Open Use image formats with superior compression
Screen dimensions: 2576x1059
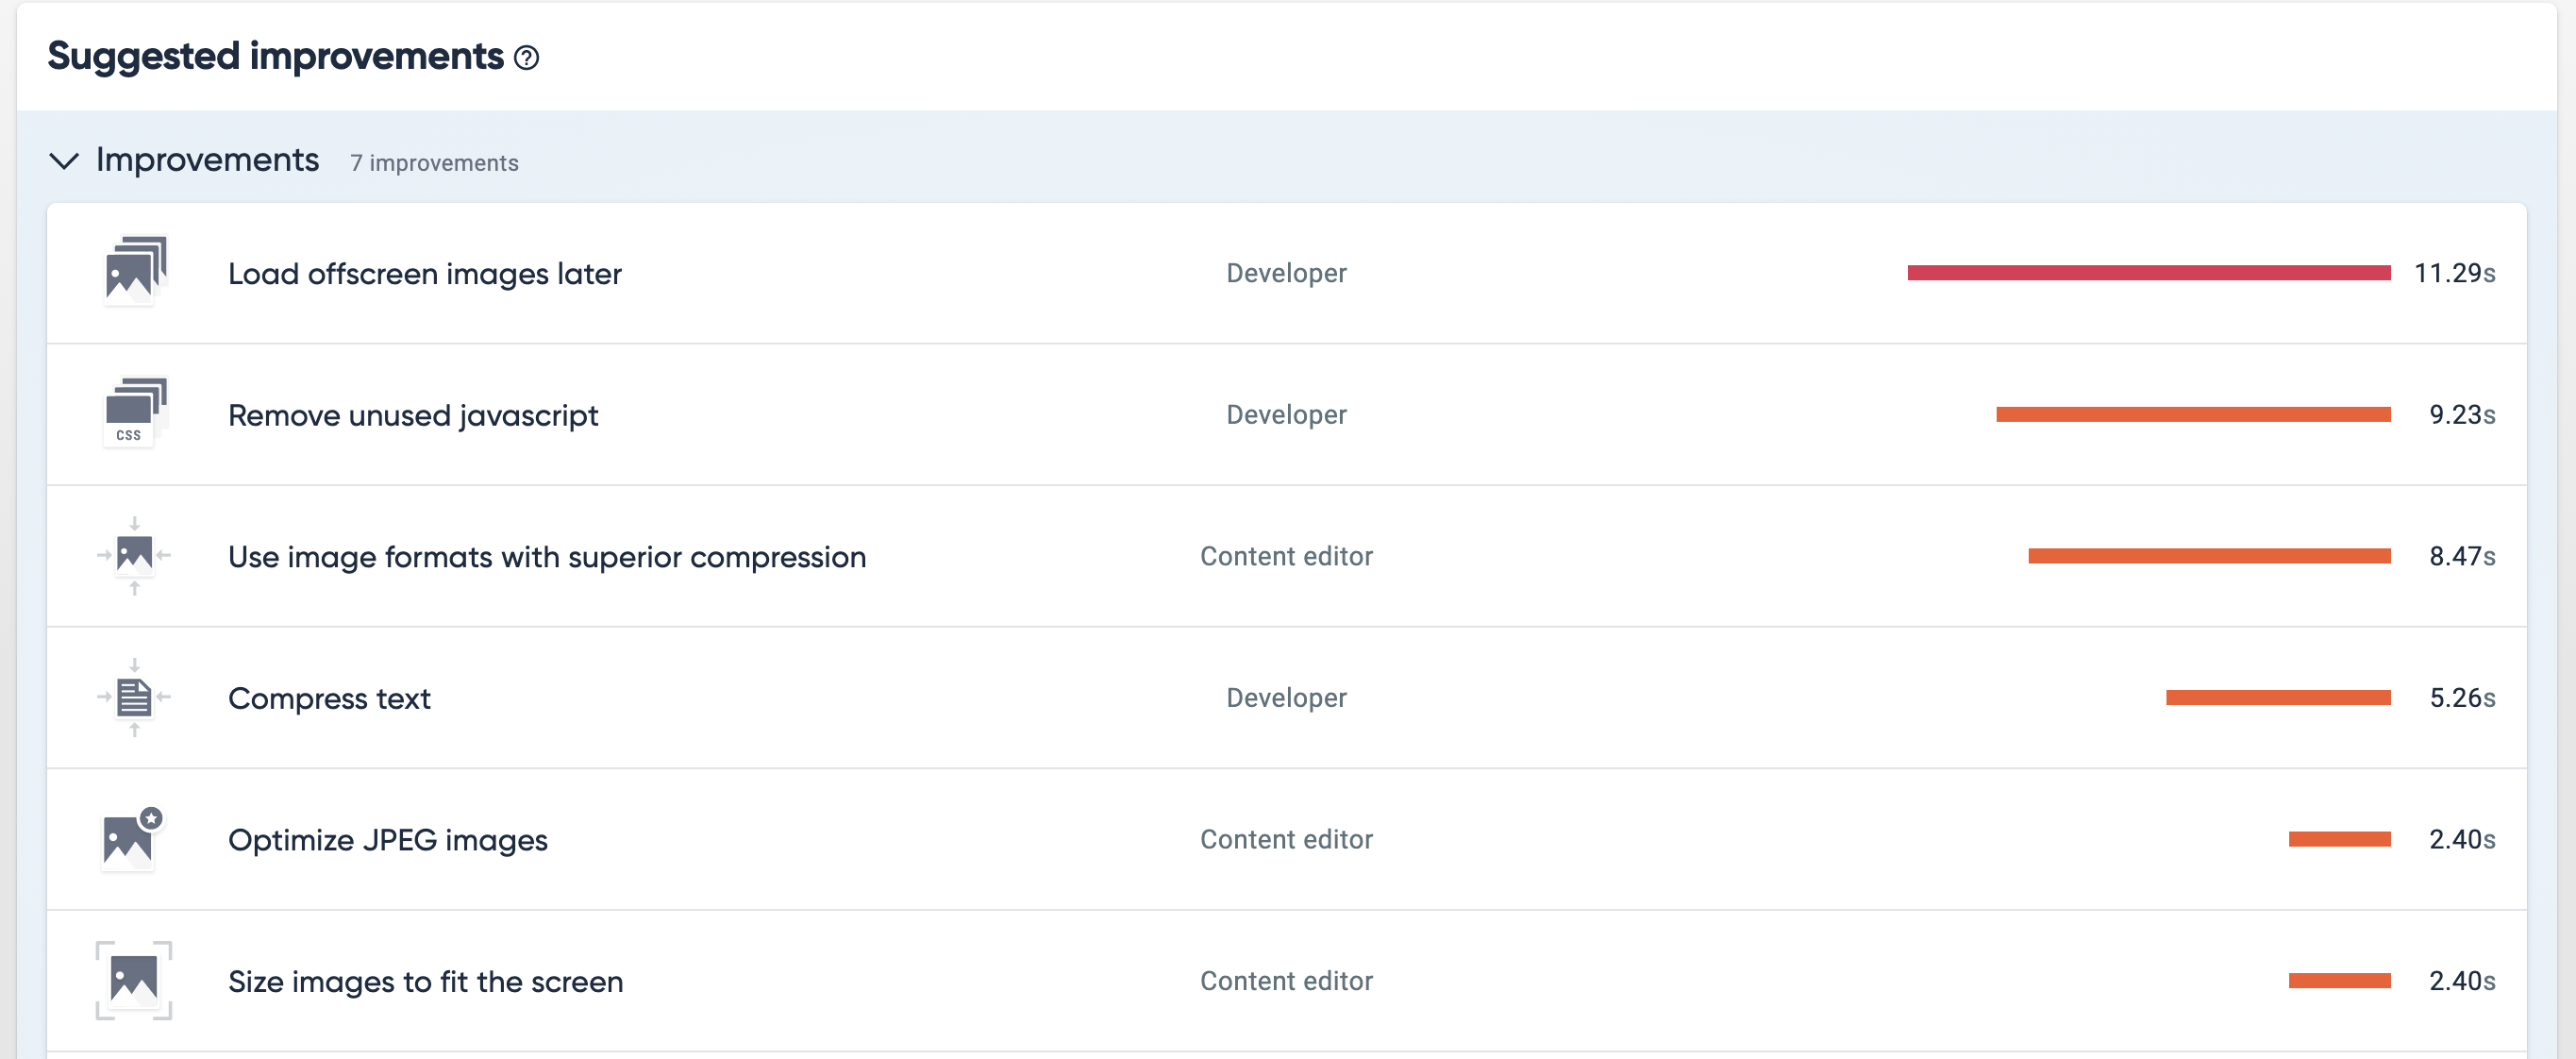pyautogui.click(x=546, y=556)
